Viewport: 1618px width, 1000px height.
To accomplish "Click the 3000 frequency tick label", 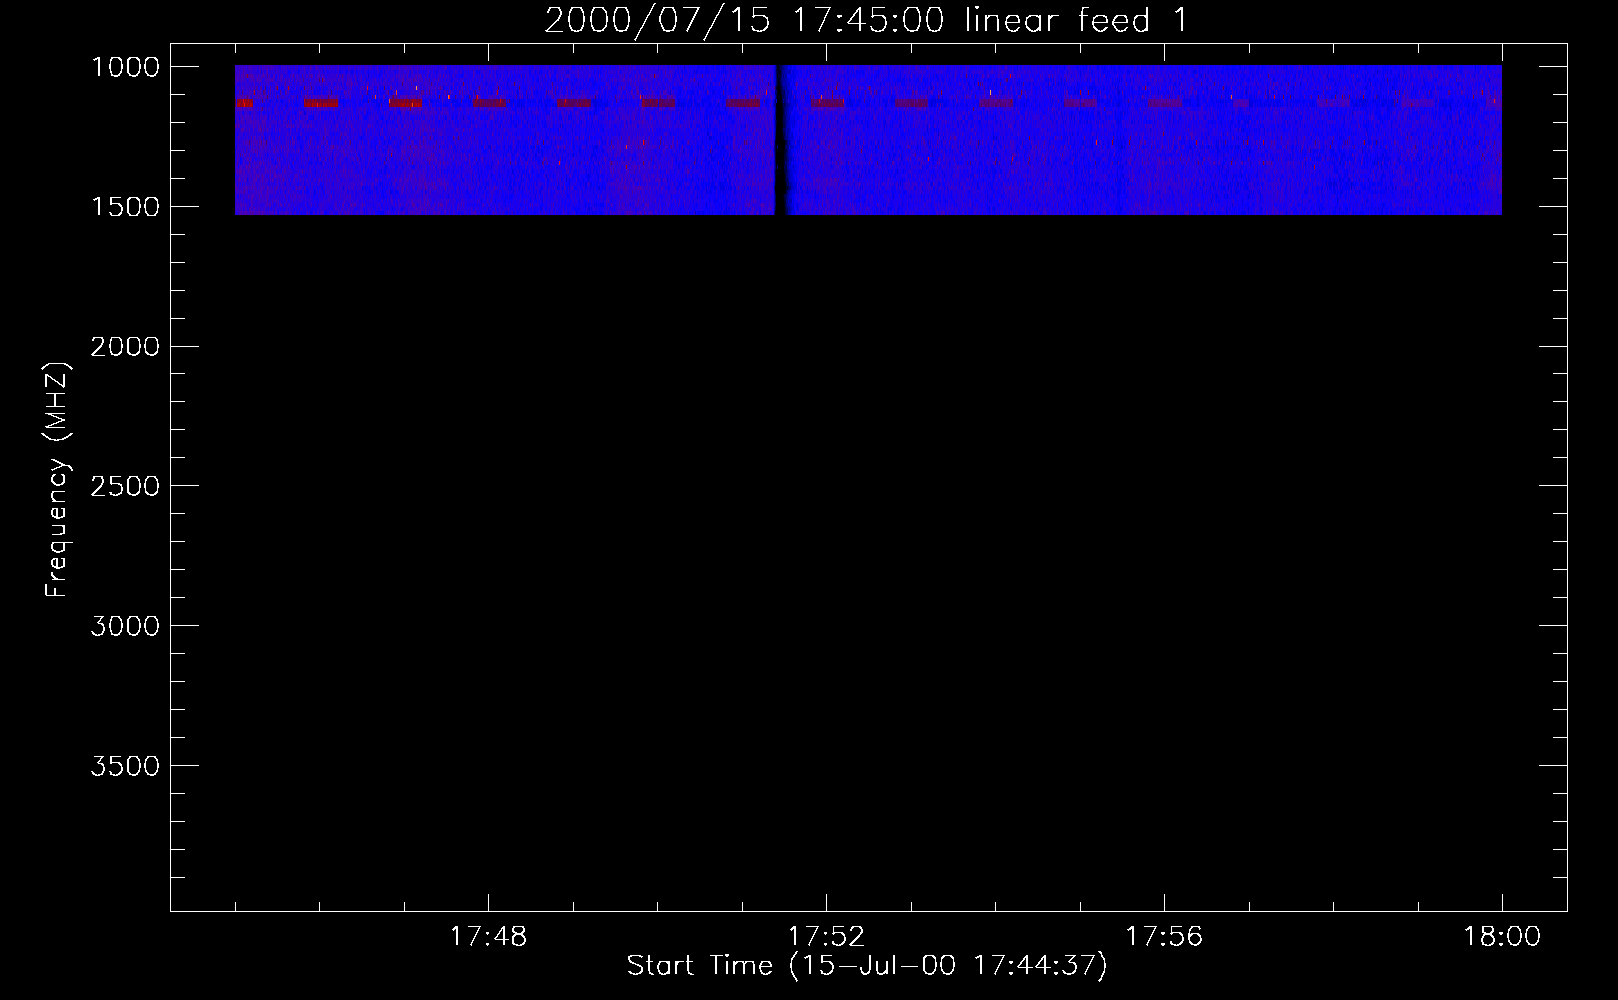I will 126,626.
